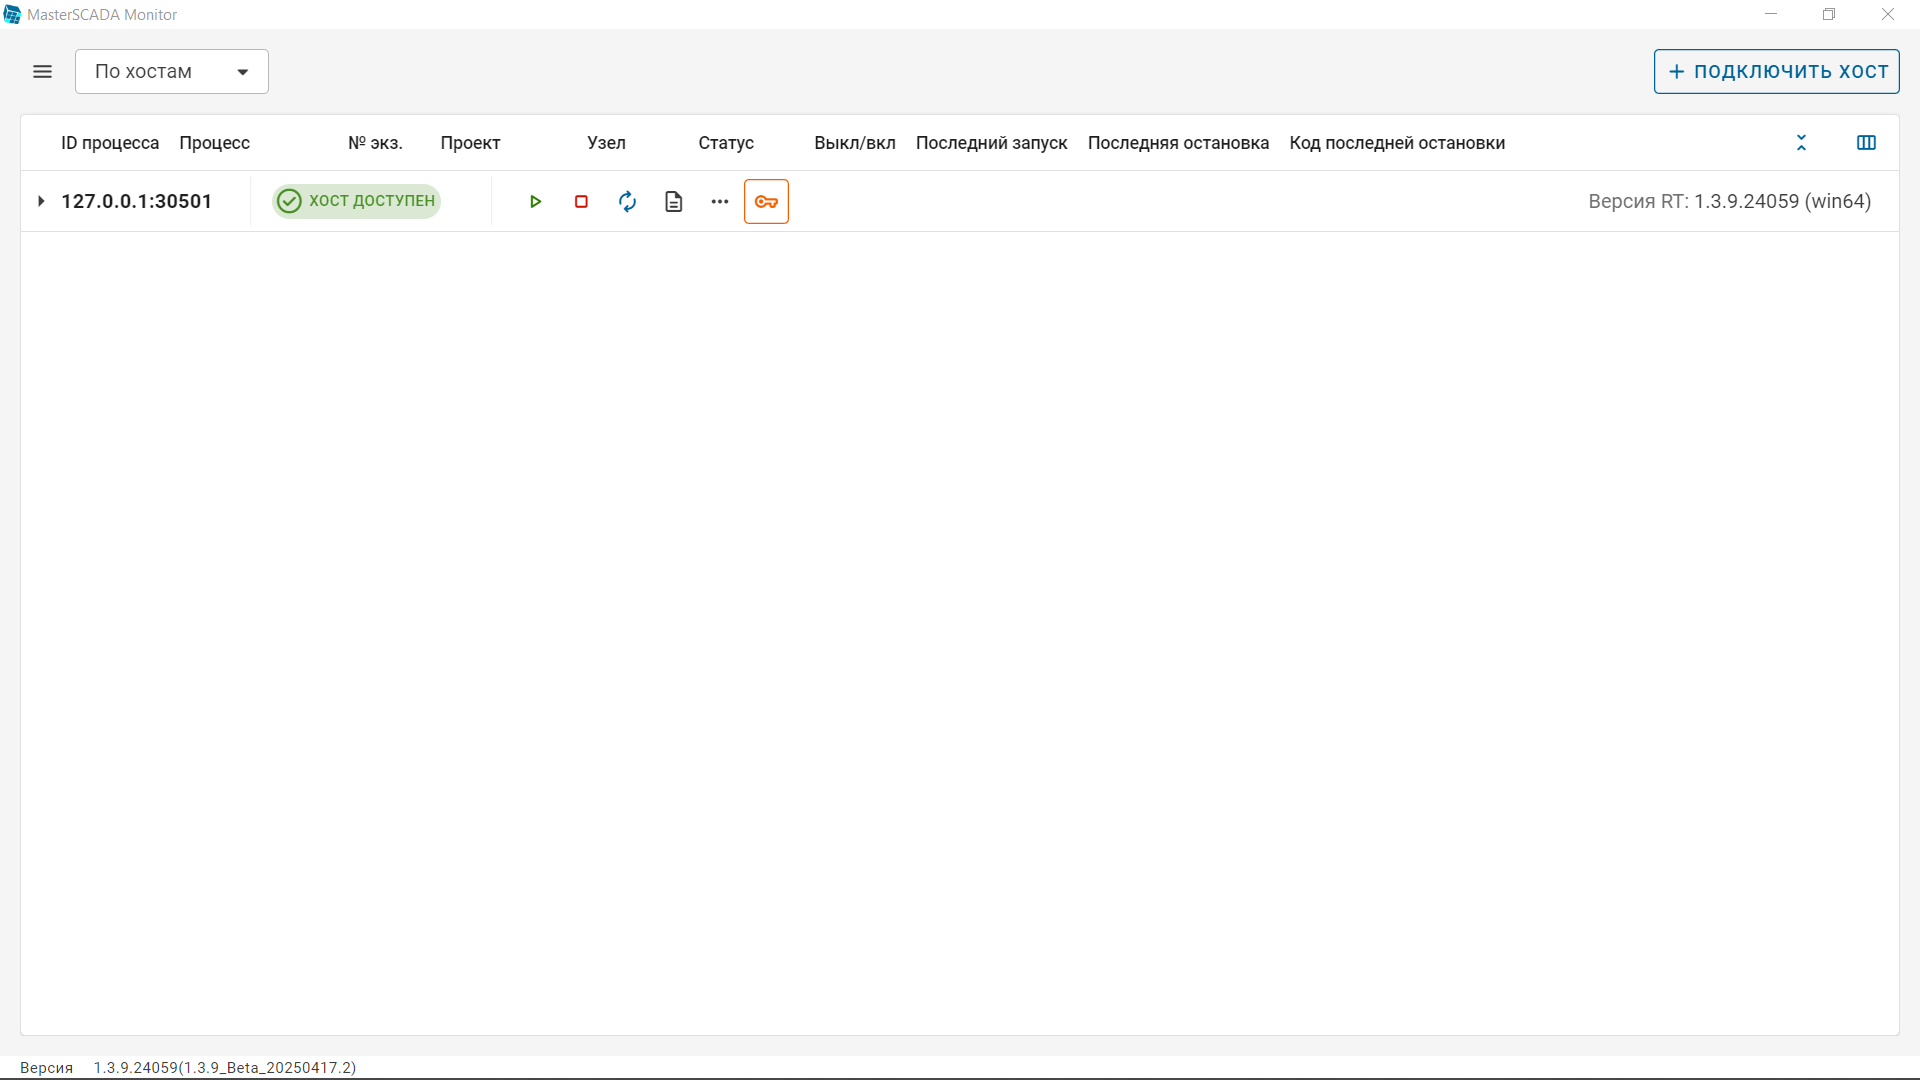The height and width of the screenshot is (1080, 1920).
Task: Click the "Выкл/вкл" column header
Action: tap(854, 143)
